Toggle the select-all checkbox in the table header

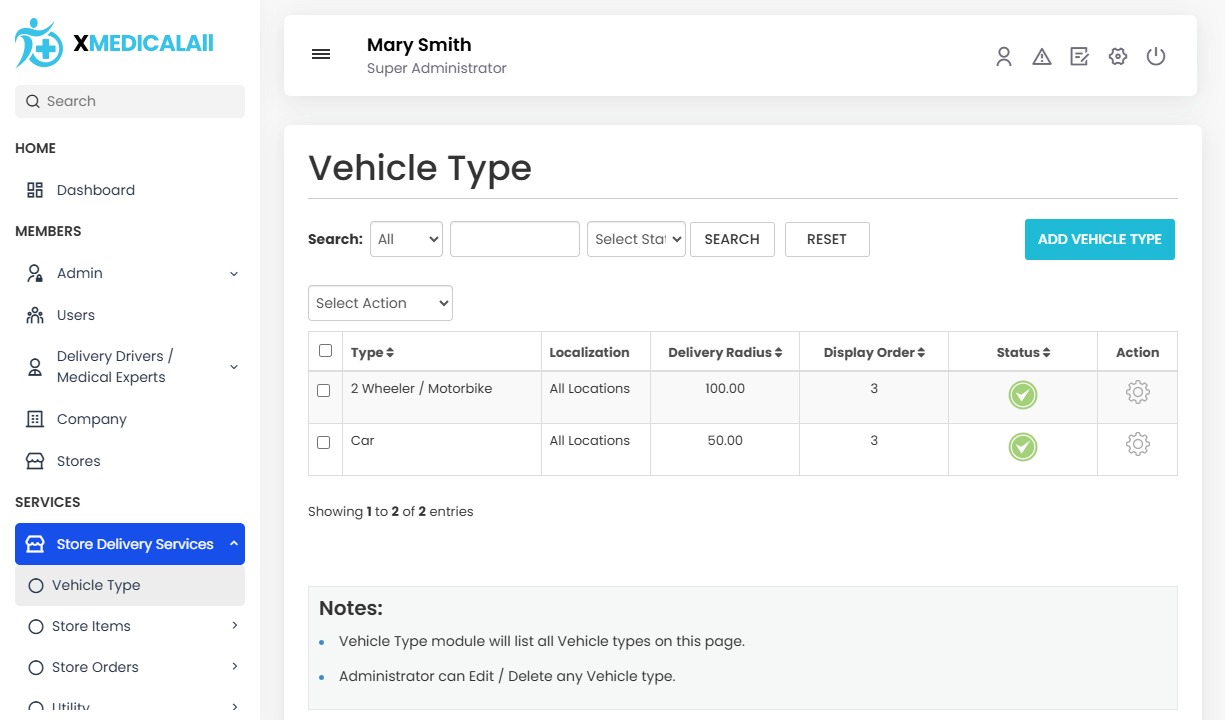pos(325,351)
